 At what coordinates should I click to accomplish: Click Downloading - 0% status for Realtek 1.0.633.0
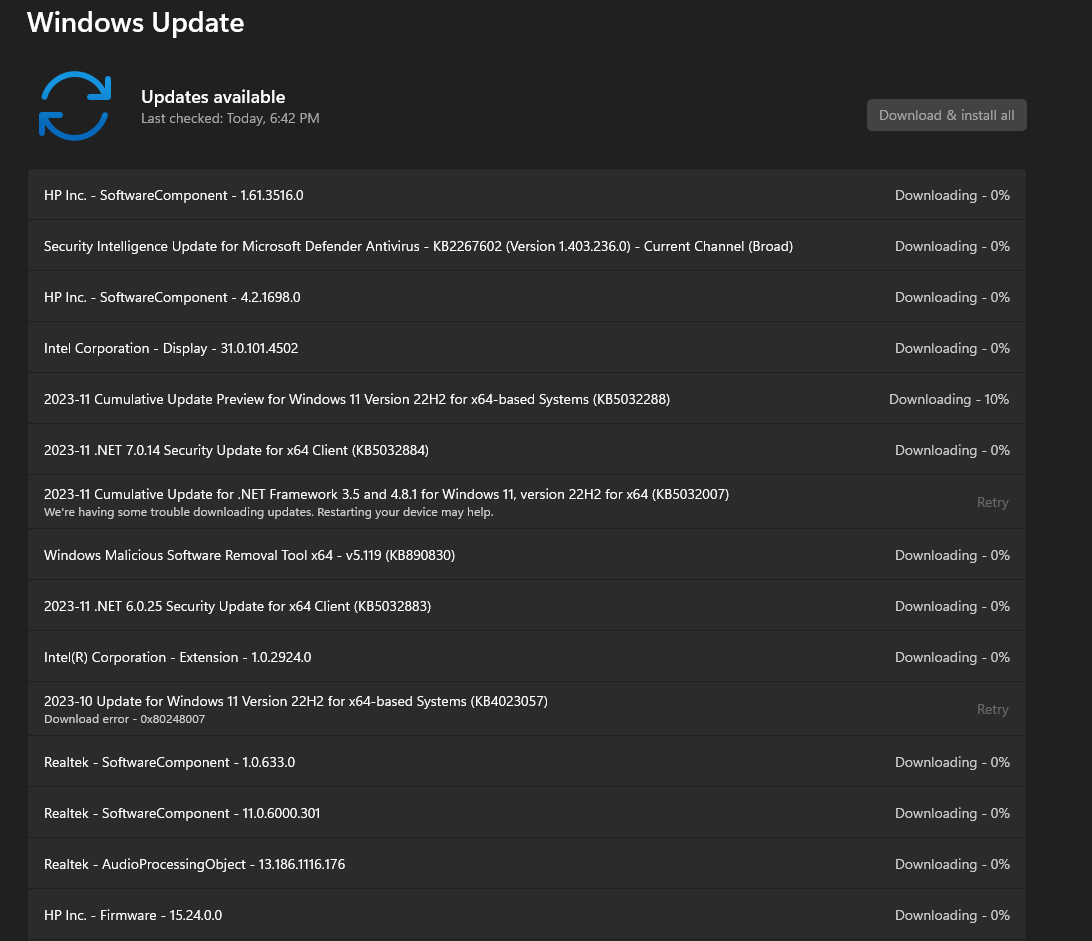click(x=952, y=763)
